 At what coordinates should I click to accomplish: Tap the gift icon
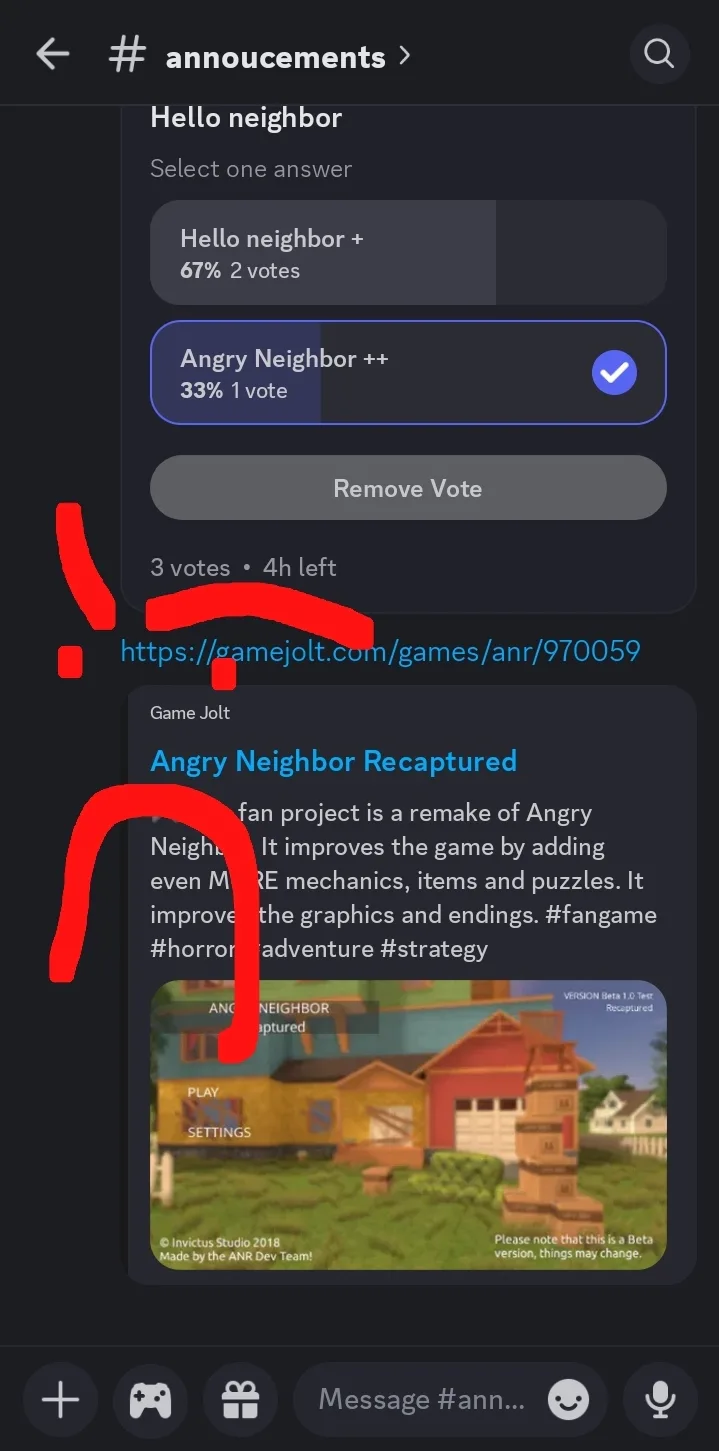point(240,1399)
